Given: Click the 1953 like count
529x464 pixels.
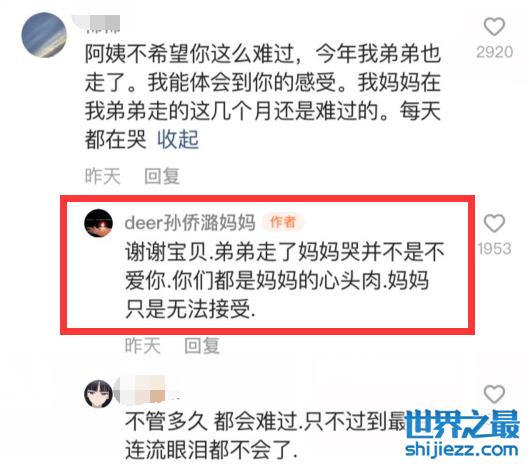Looking at the screenshot, I should (495, 249).
